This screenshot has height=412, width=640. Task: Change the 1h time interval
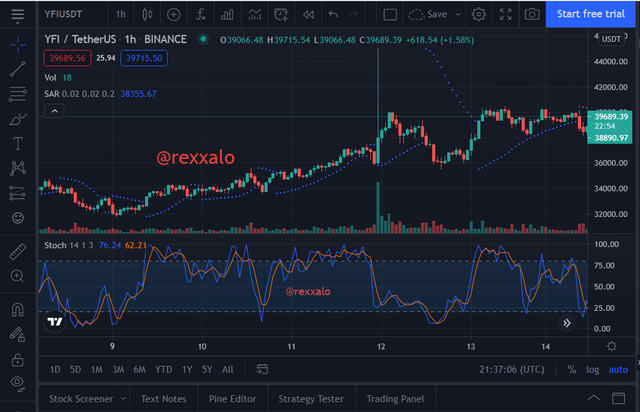pyautogui.click(x=120, y=15)
